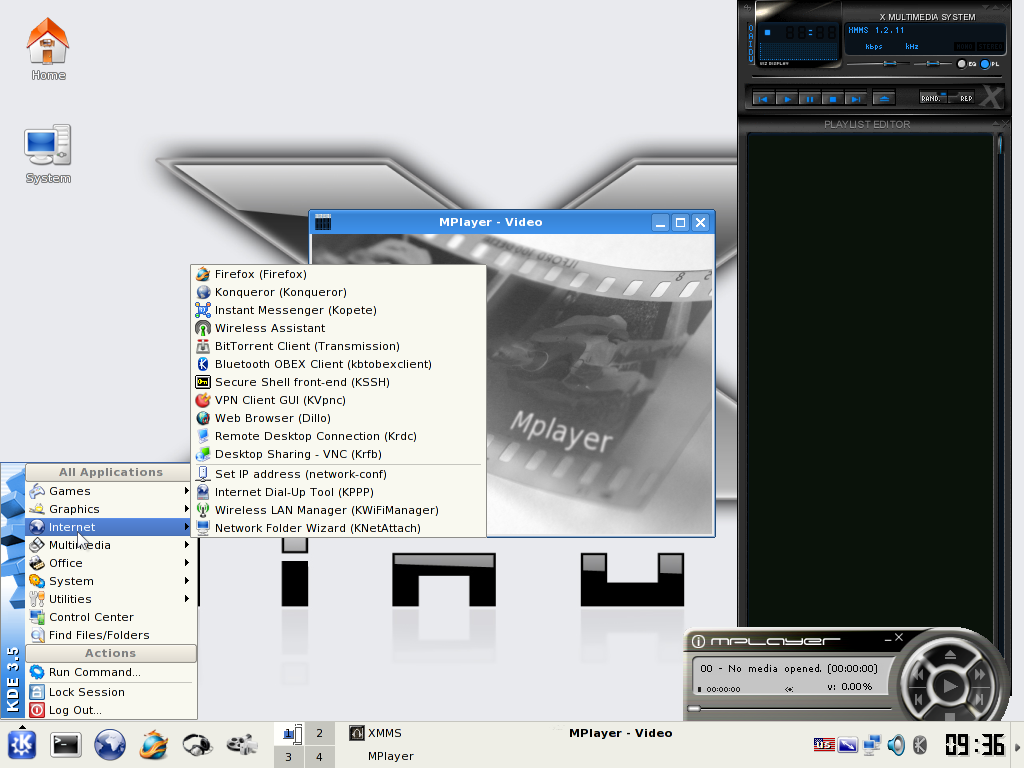
Task: Toggle REP repeat in XMMS
Action: click(x=963, y=98)
